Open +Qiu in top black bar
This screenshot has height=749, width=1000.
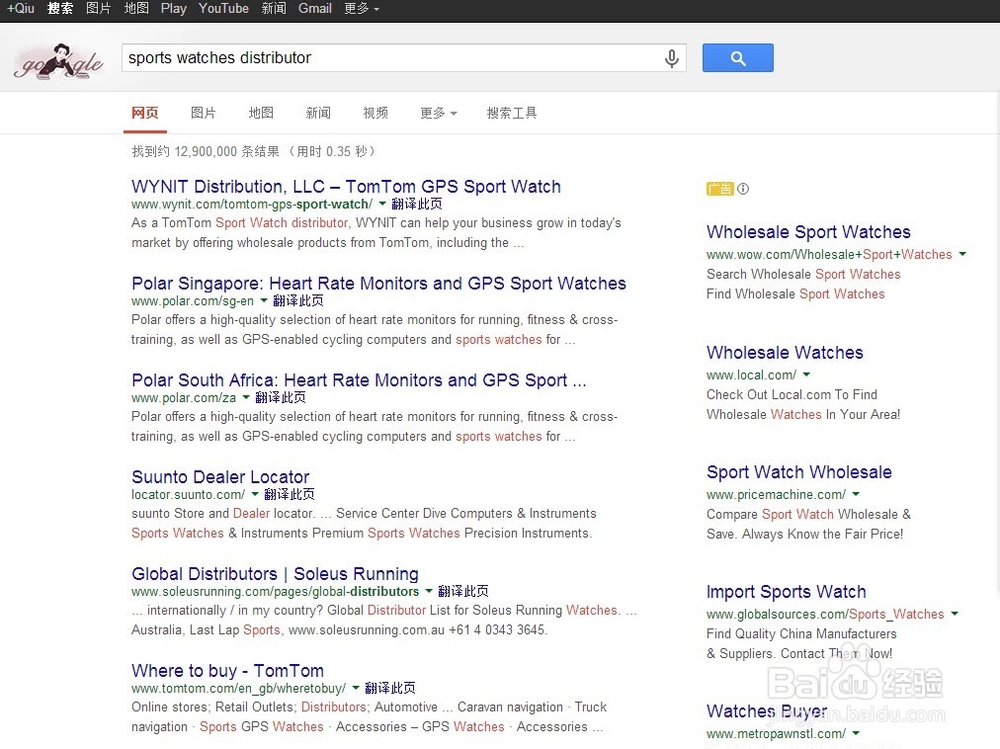(x=20, y=8)
